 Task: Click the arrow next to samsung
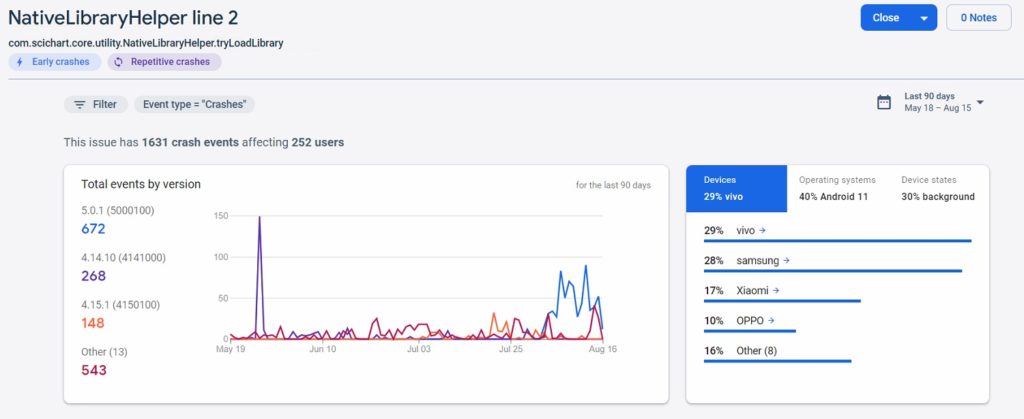pyautogui.click(x=786, y=260)
